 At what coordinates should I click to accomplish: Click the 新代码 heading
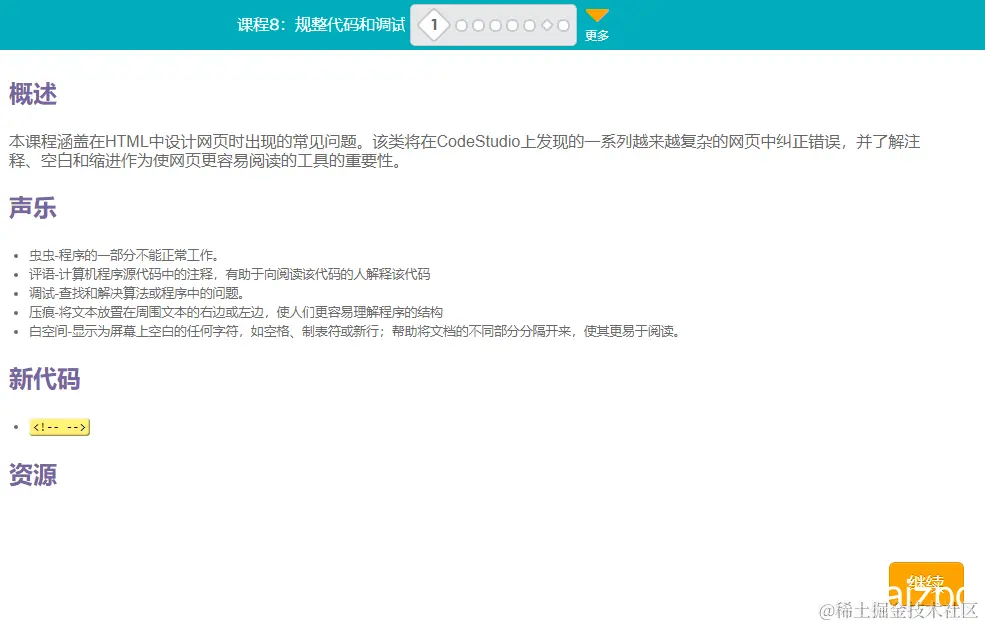coord(44,380)
